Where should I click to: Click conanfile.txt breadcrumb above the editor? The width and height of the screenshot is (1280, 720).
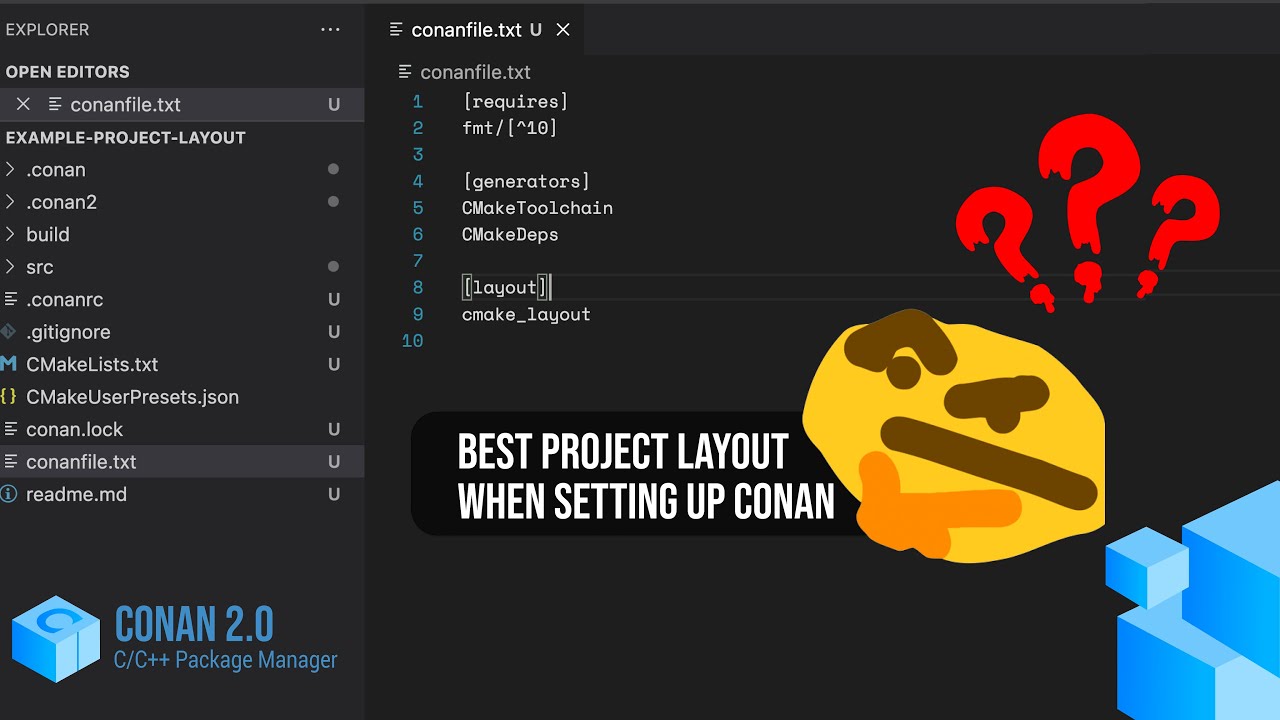tap(475, 72)
